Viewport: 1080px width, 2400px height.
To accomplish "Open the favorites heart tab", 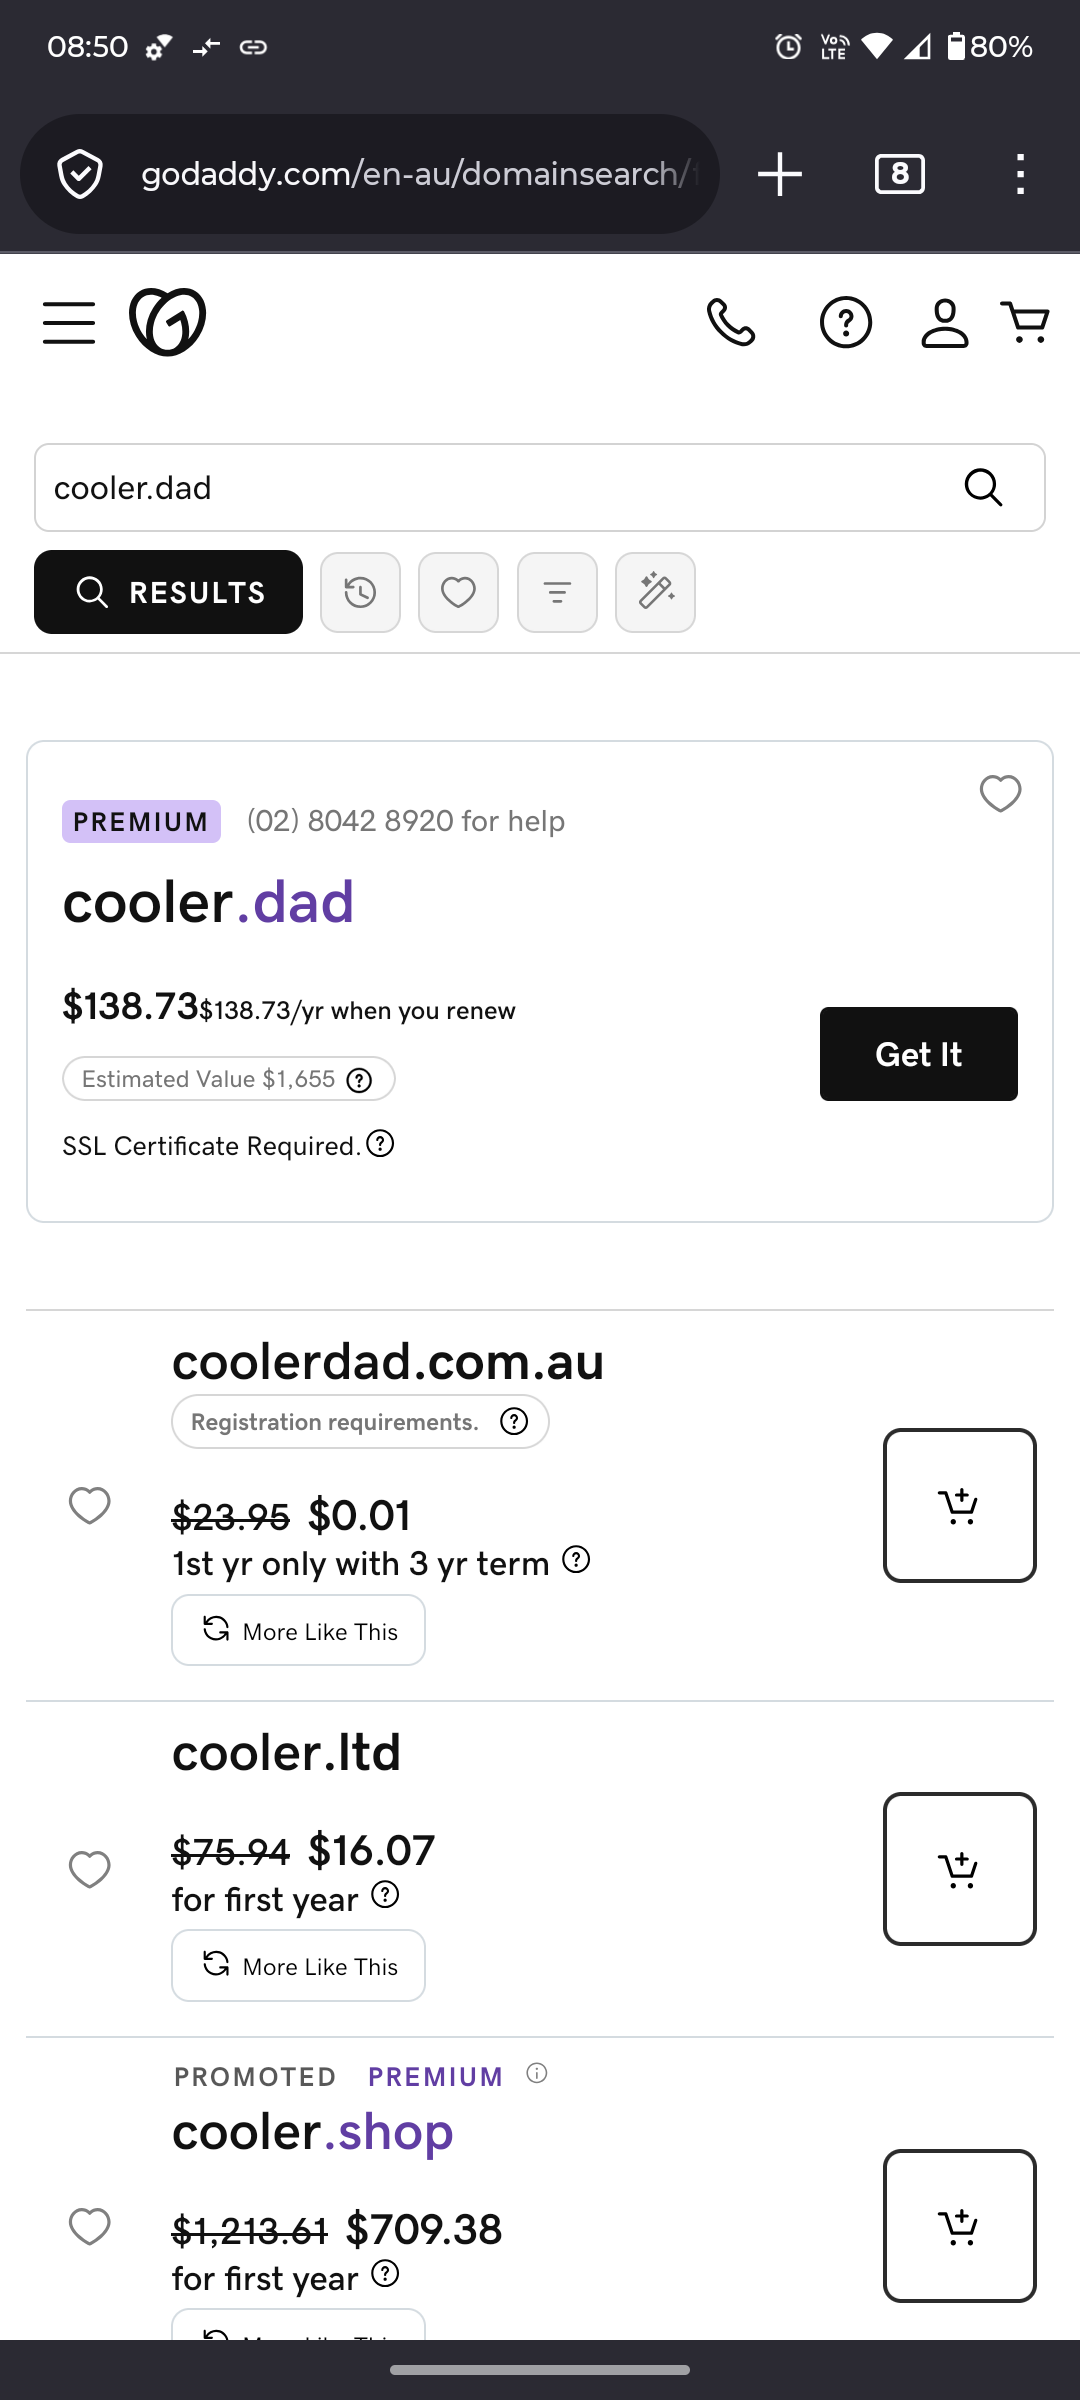I will [458, 593].
